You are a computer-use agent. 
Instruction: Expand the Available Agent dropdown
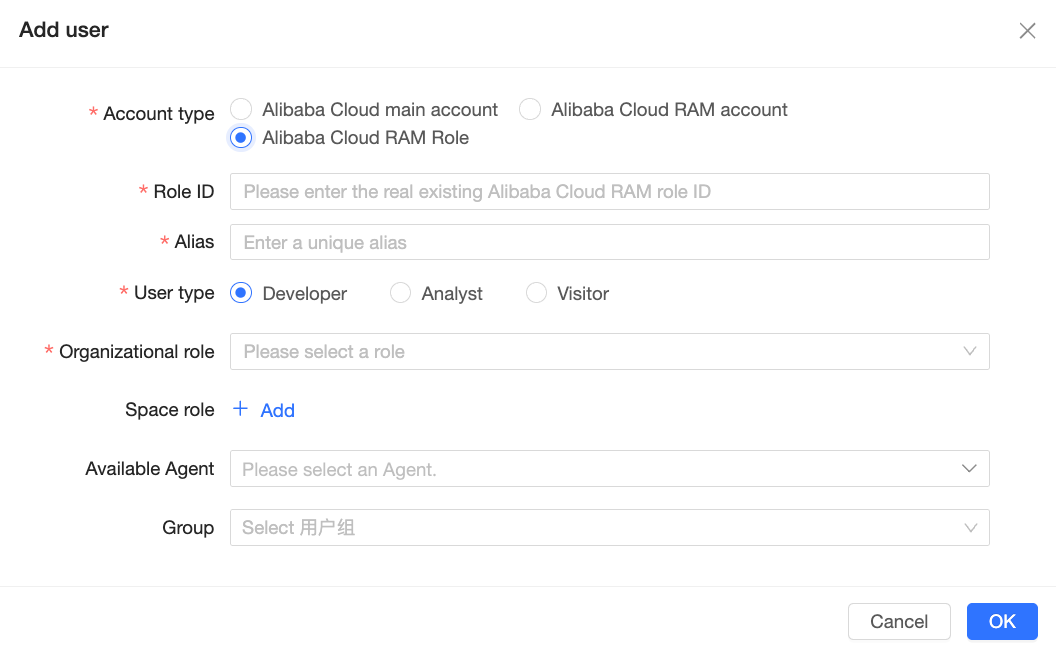point(609,469)
